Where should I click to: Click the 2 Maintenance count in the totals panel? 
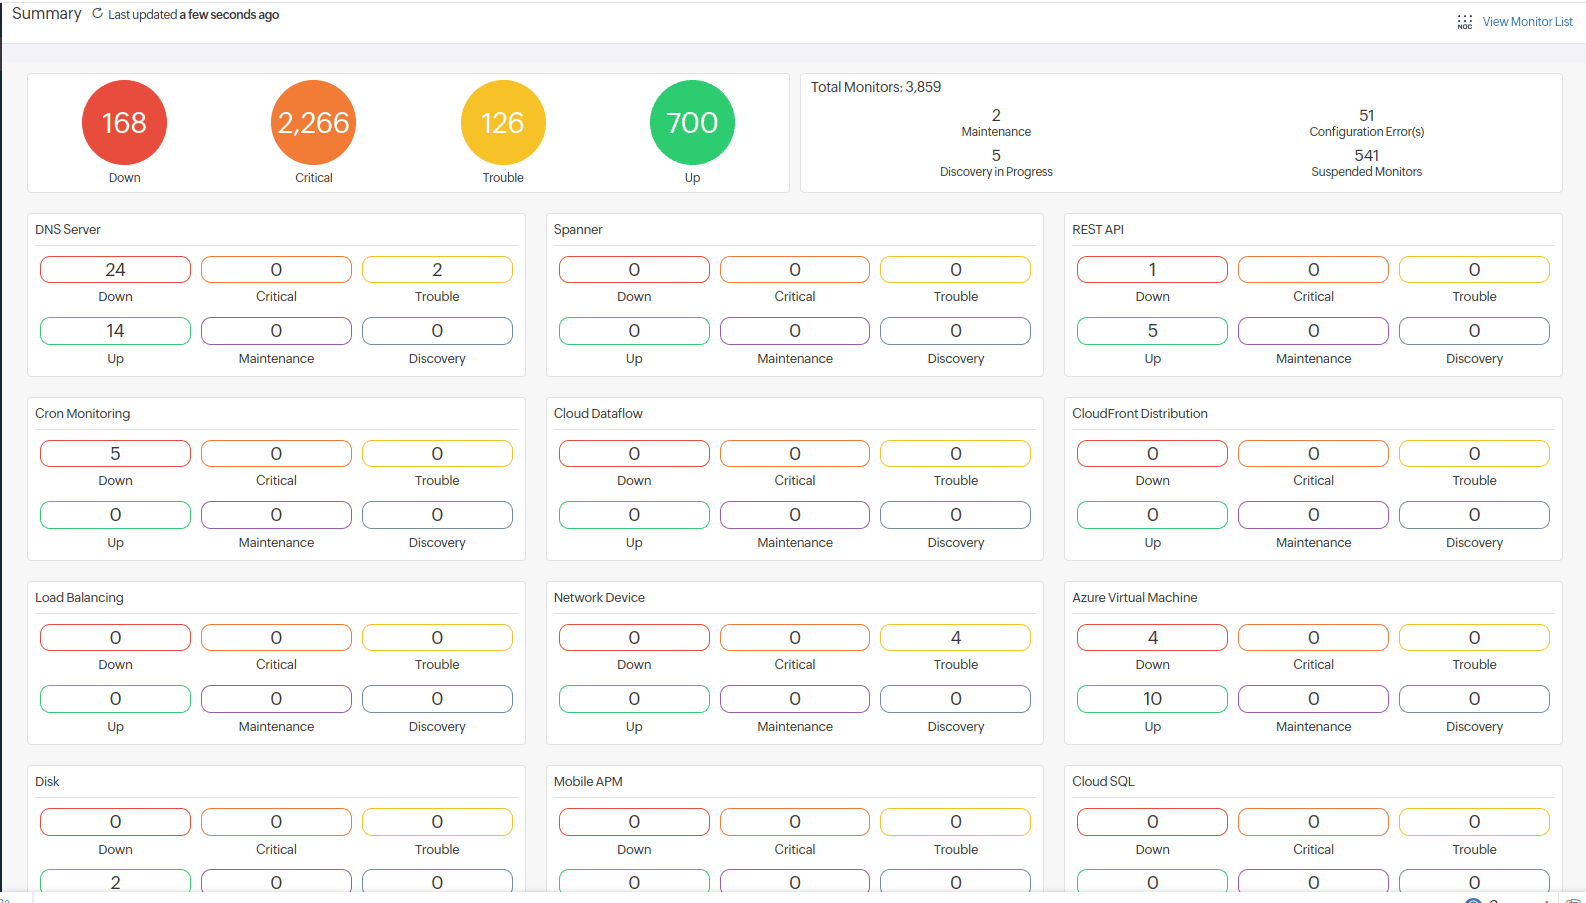[996, 116]
